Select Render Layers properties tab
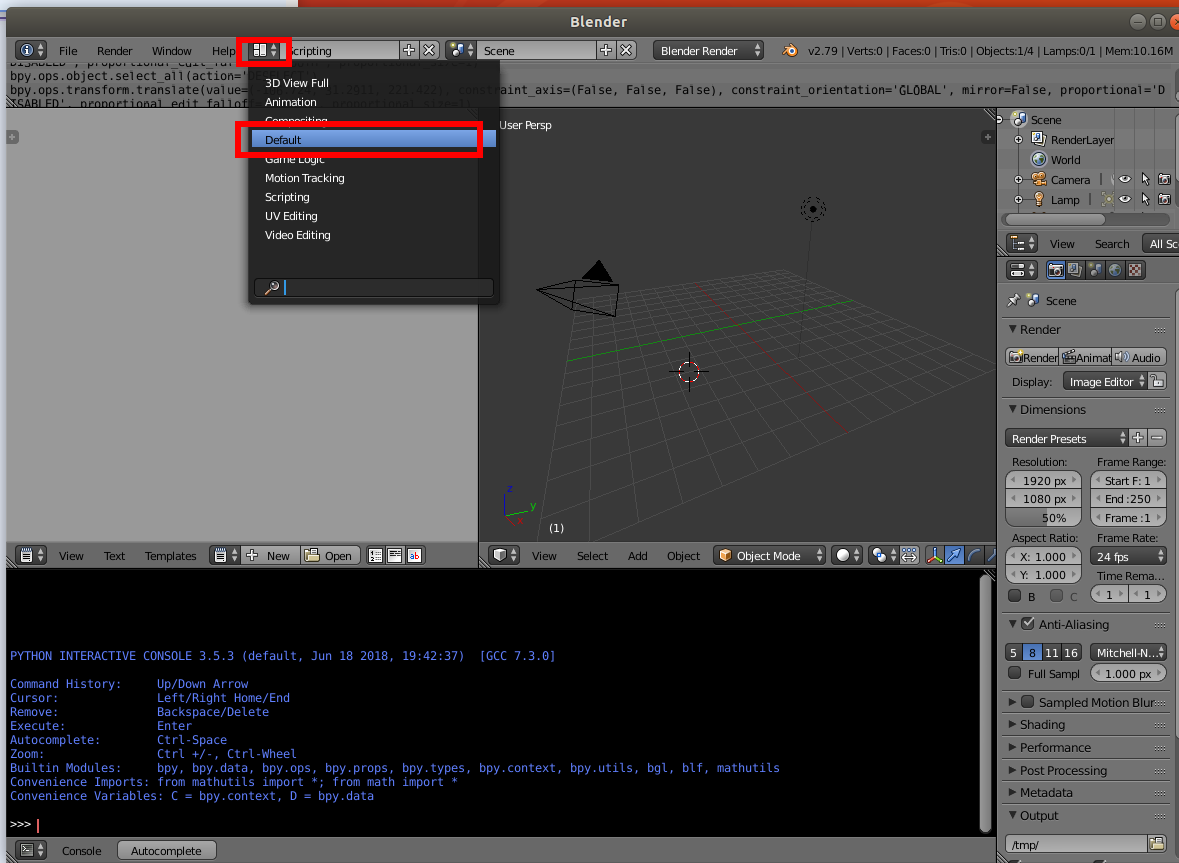This screenshot has width=1179, height=863. click(1075, 270)
